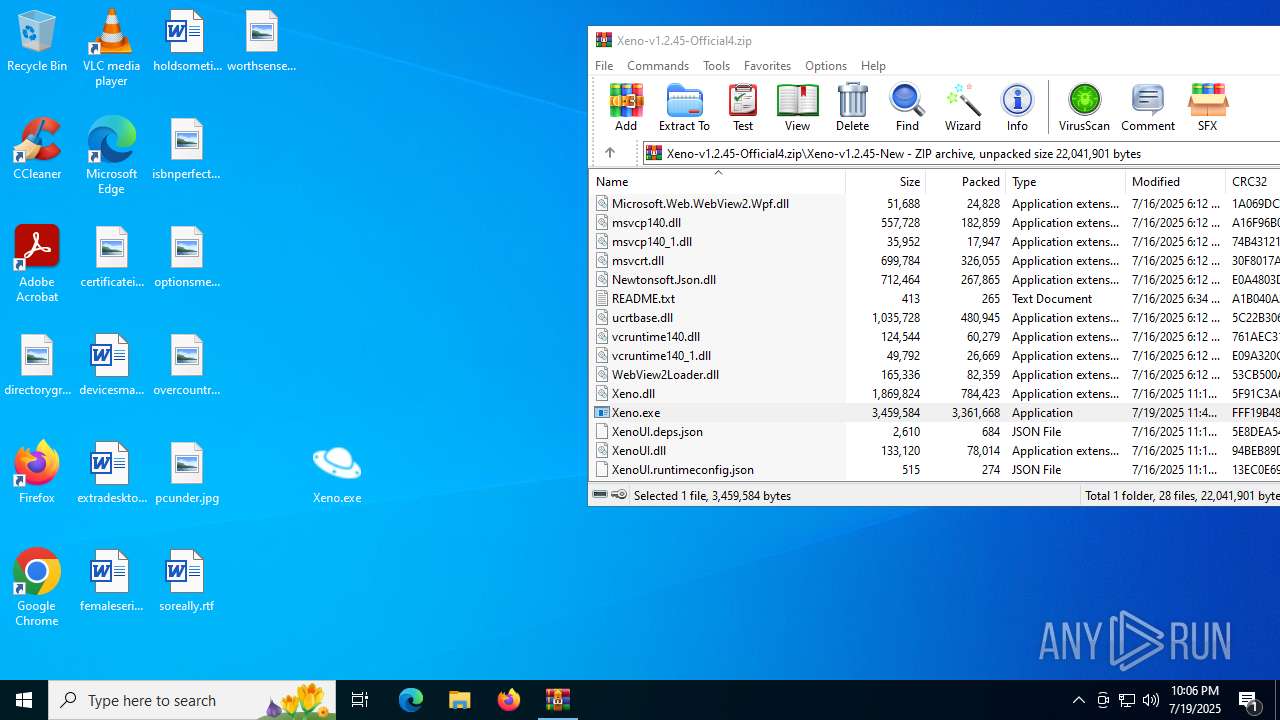Open the View toolbar icon
This screenshot has width=1280, height=720.
[x=797, y=107]
